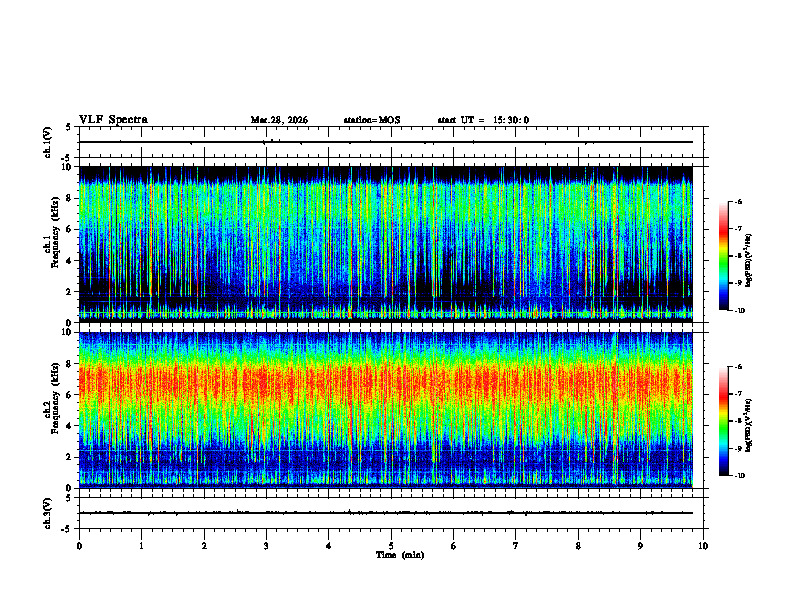Click time axis tick label "9"

pyautogui.click(x=640, y=546)
